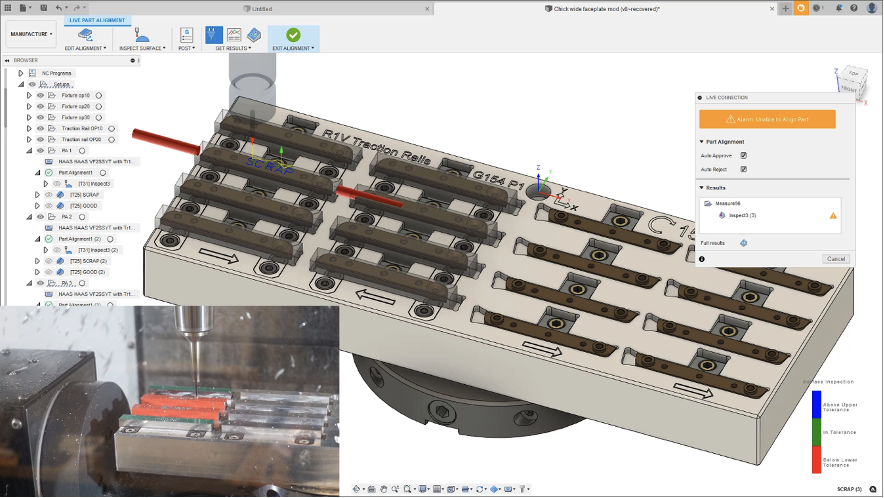This screenshot has width=884, height=498.
Task: Undo the last action
Action: 60,8
